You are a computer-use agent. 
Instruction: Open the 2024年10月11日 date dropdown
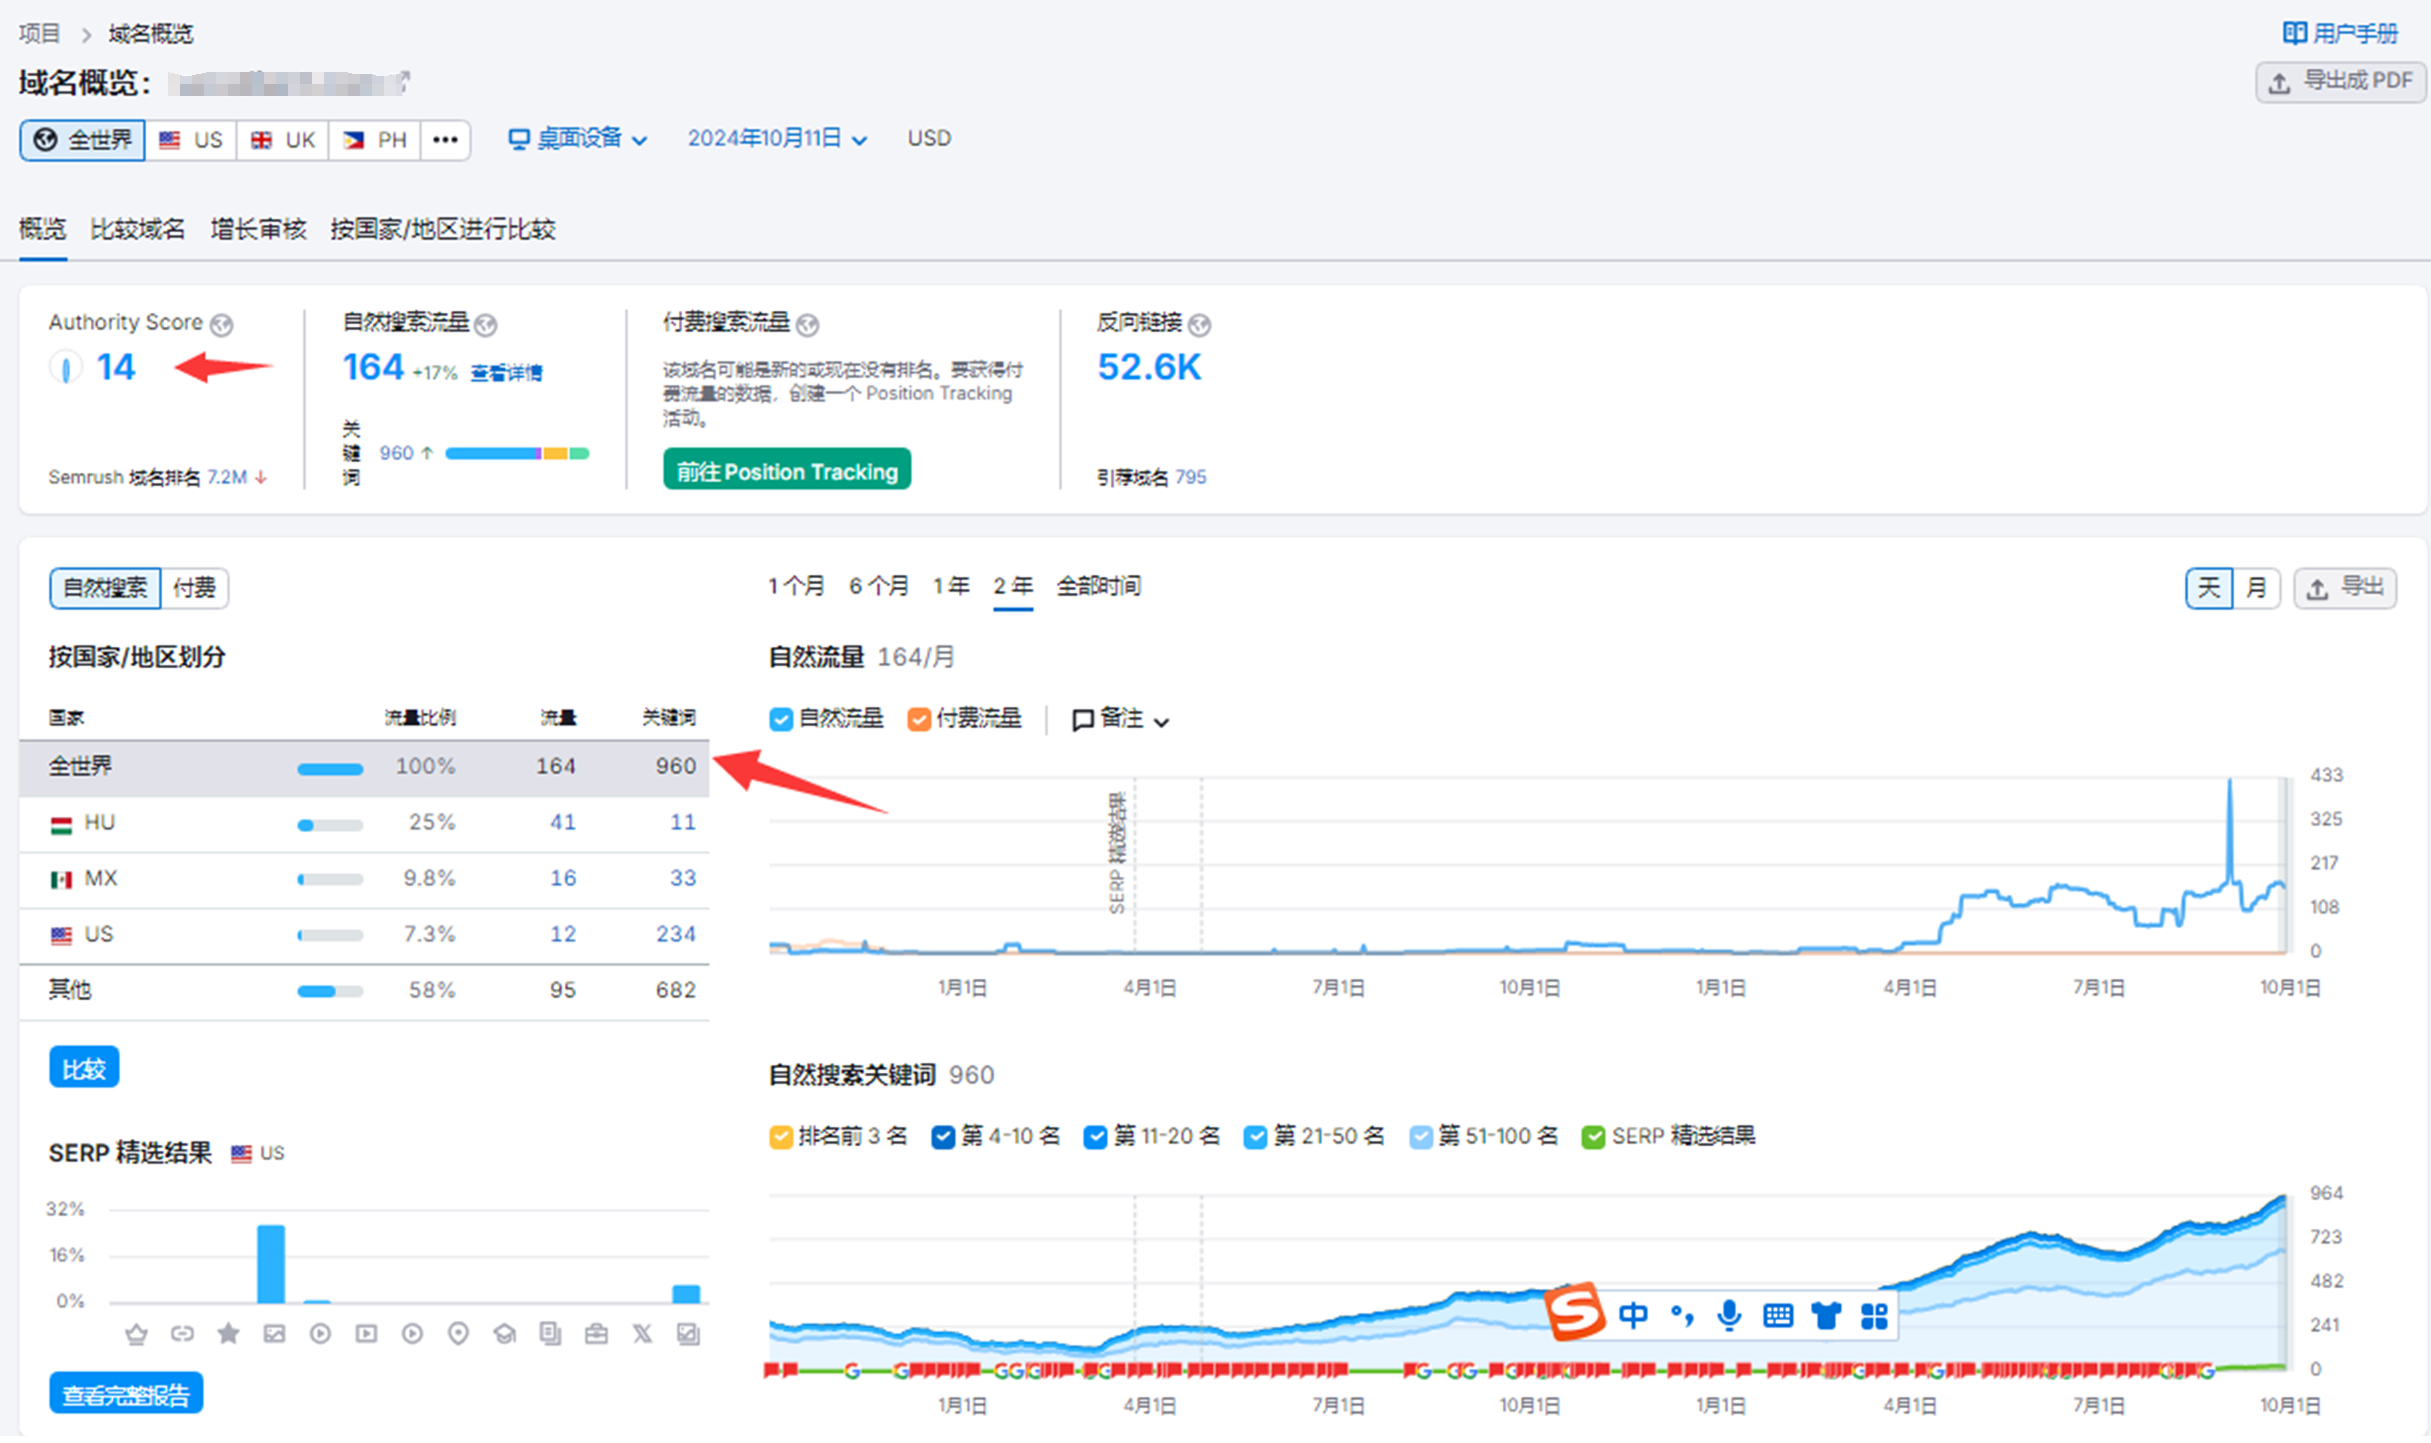[776, 139]
